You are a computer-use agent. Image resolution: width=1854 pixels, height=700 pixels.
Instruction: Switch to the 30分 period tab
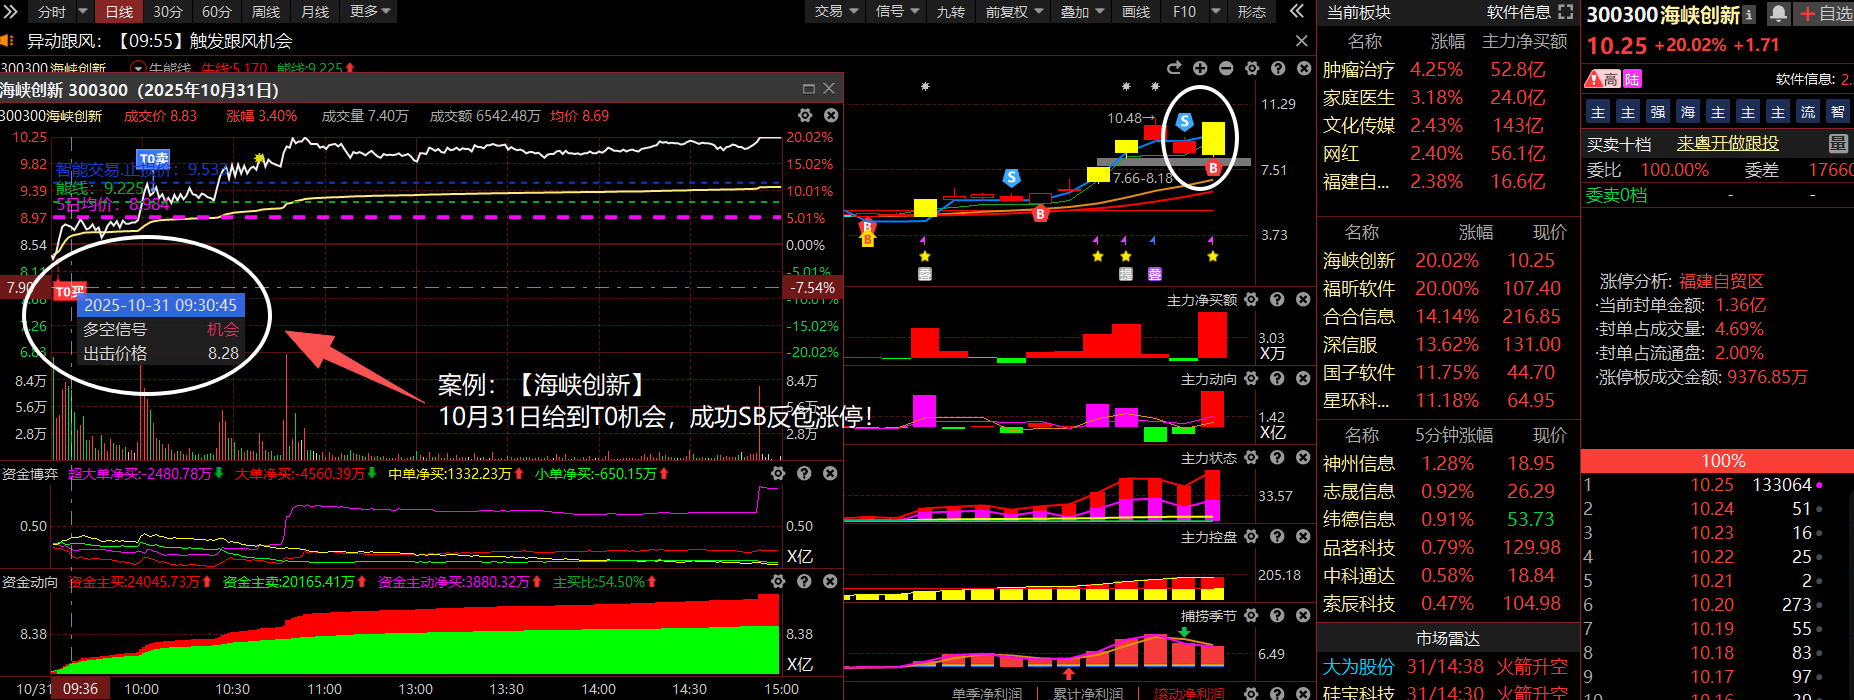click(x=167, y=11)
